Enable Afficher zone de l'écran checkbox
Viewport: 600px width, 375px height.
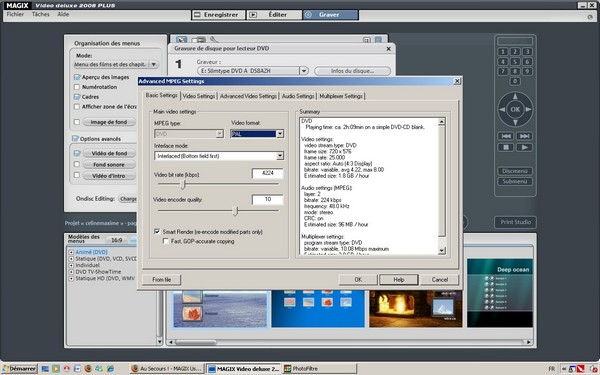(77, 107)
